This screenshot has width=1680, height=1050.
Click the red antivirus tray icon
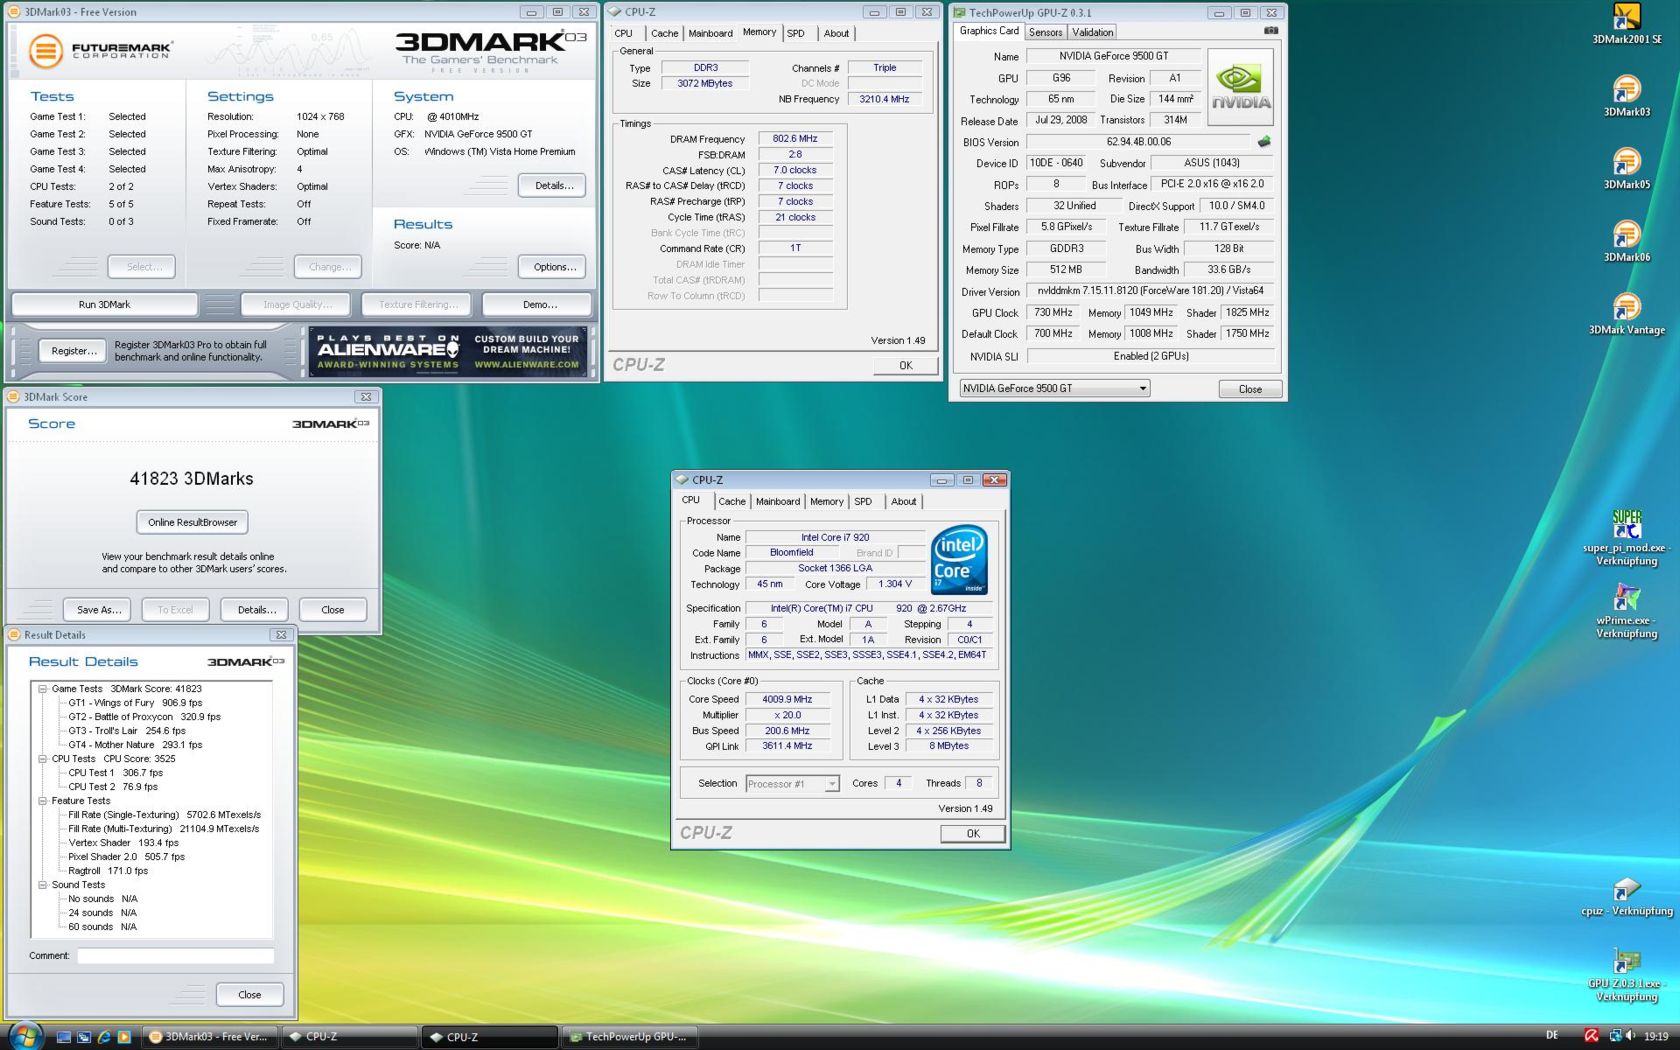coord(1591,1036)
